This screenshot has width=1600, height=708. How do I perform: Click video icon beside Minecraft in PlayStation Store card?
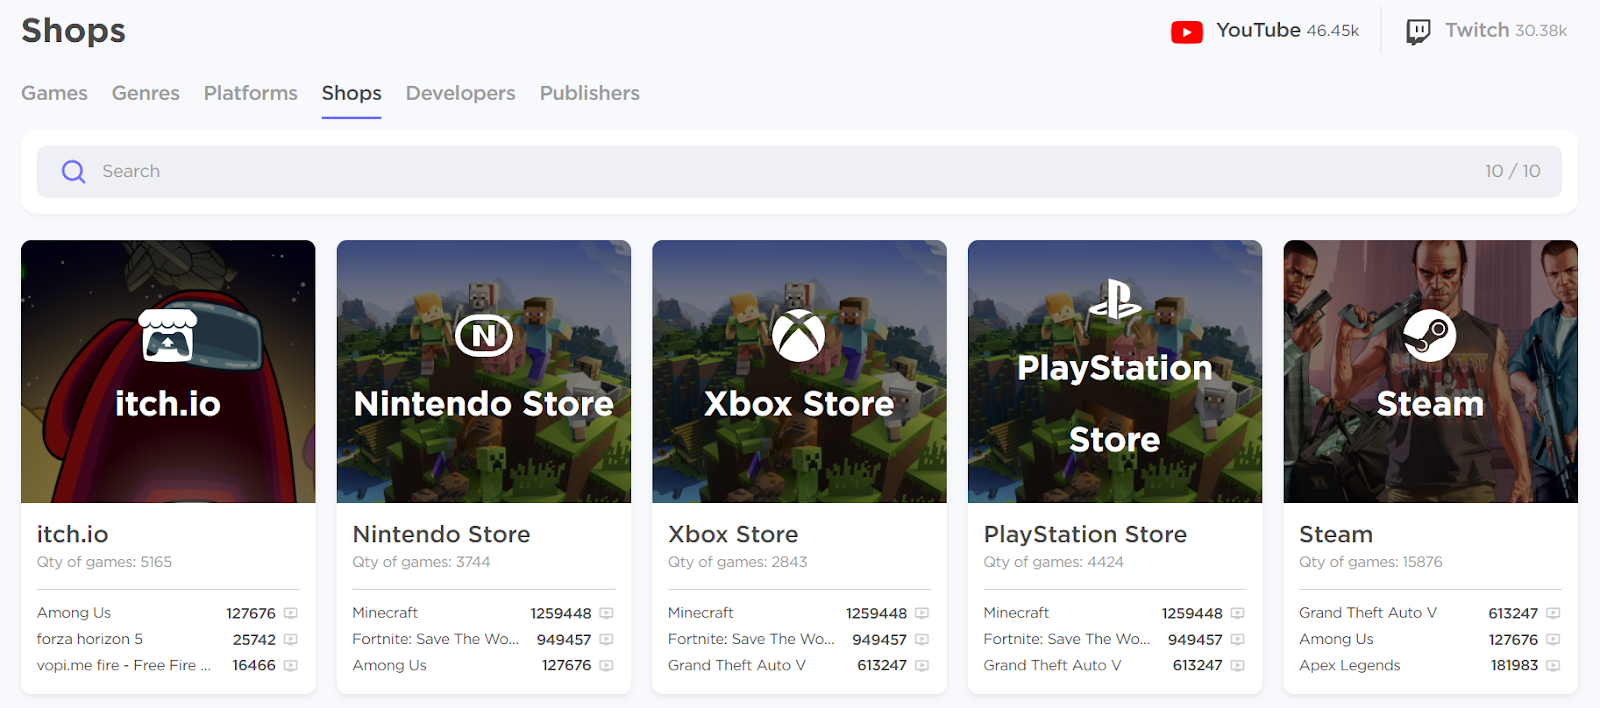click(1237, 613)
